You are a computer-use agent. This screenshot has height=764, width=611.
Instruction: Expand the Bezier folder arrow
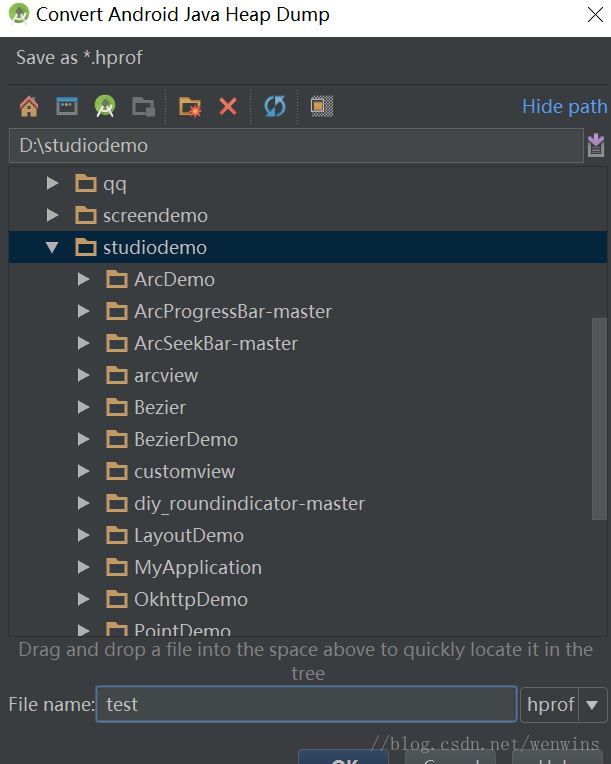(x=83, y=407)
